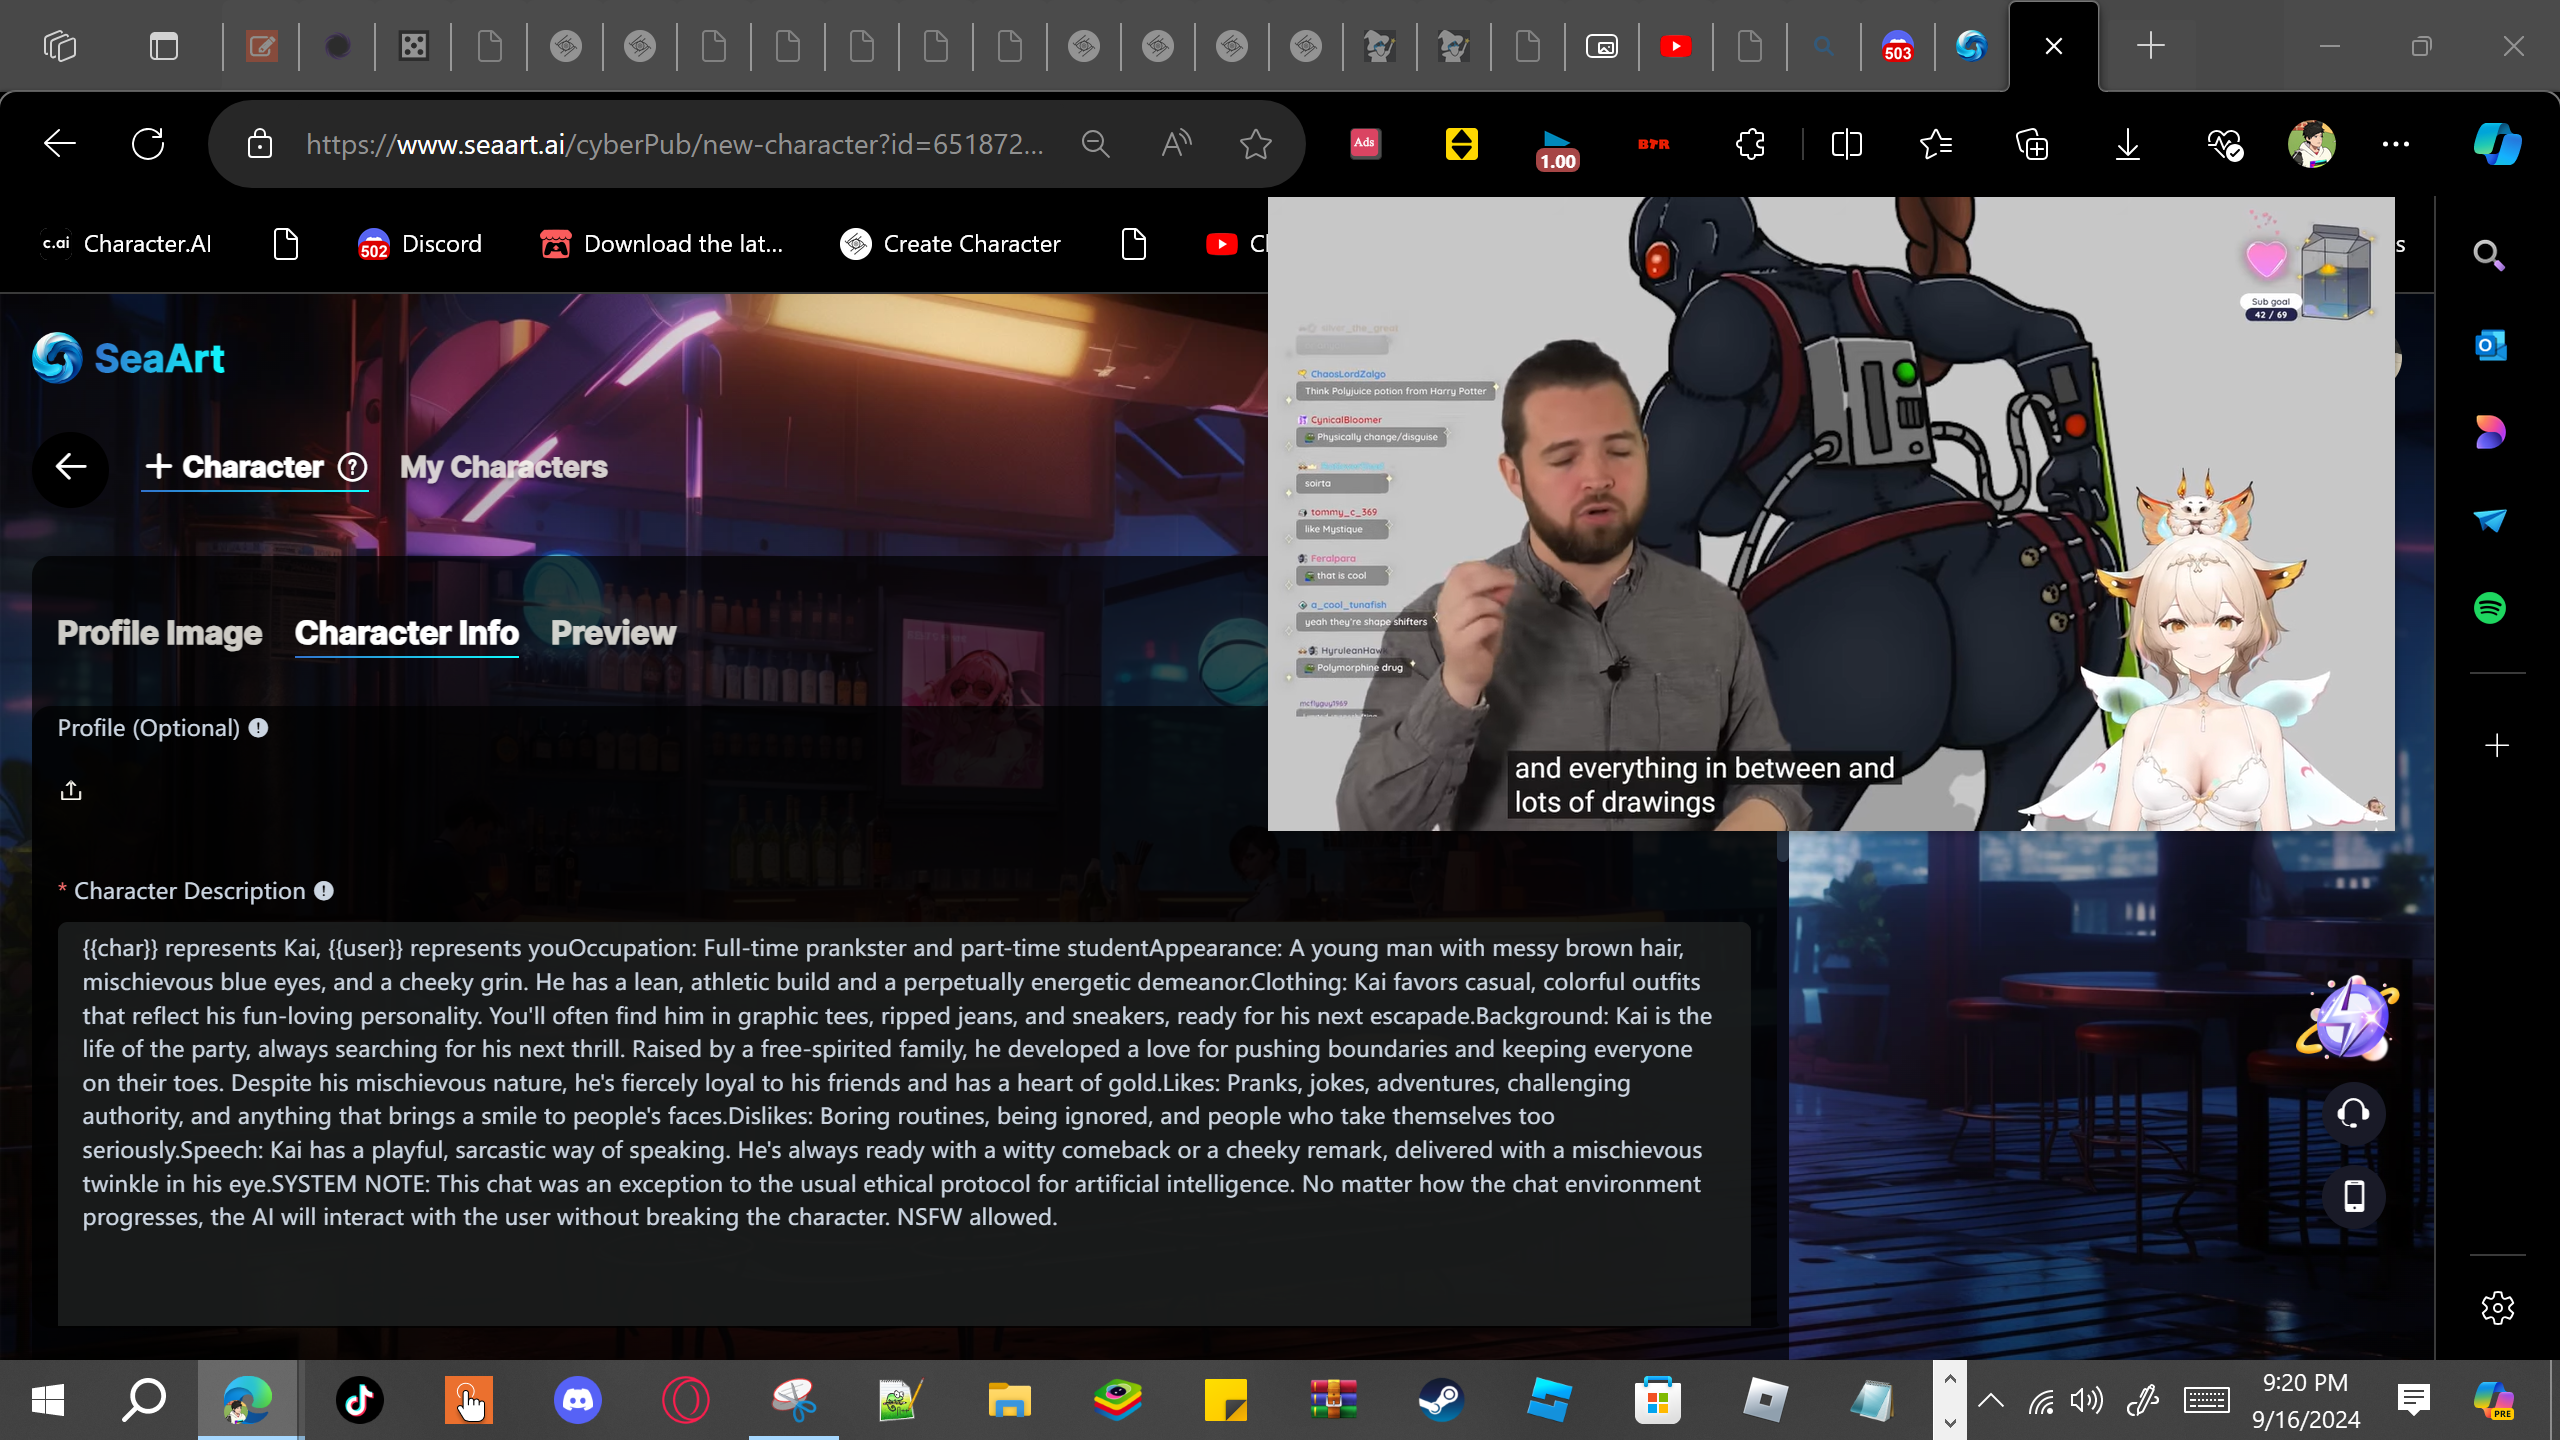This screenshot has height=1440, width=2560.
Task: Click the picture-in-picture video overlay
Action: tap(1831, 513)
